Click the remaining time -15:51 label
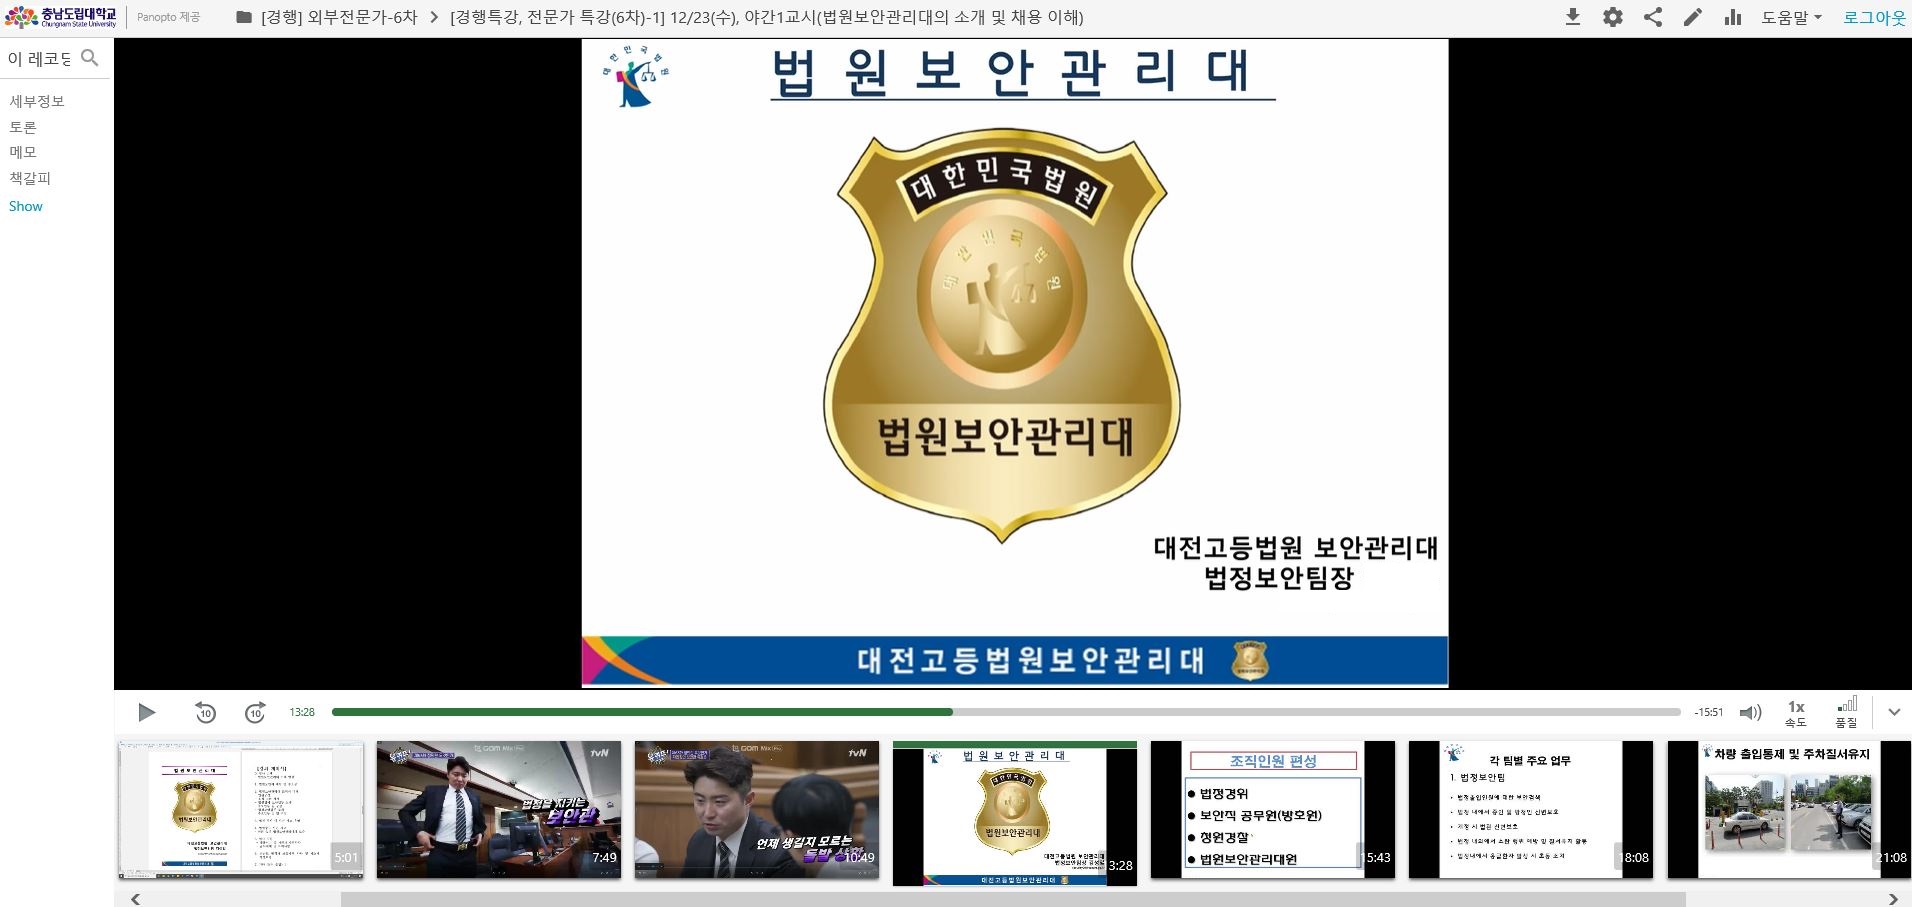Screen dimensions: 1912x907 coord(1709,712)
